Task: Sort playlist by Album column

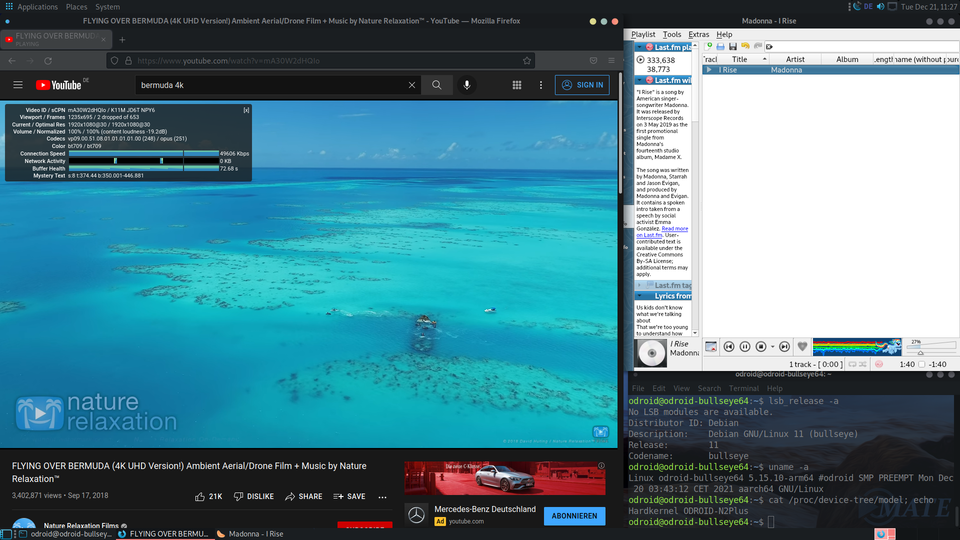Action: tap(847, 59)
